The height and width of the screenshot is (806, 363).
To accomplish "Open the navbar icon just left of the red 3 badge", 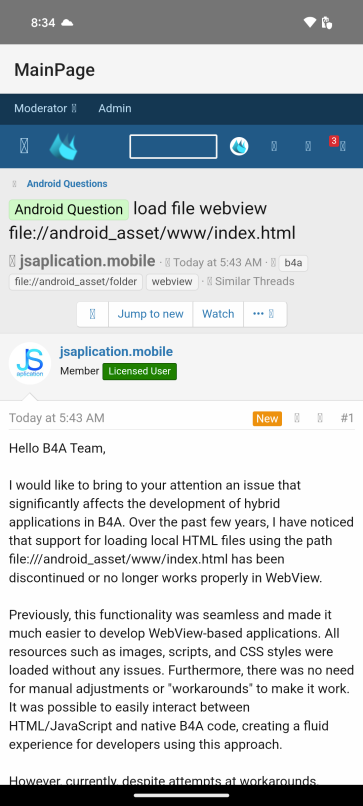I will pyautogui.click(x=308, y=146).
